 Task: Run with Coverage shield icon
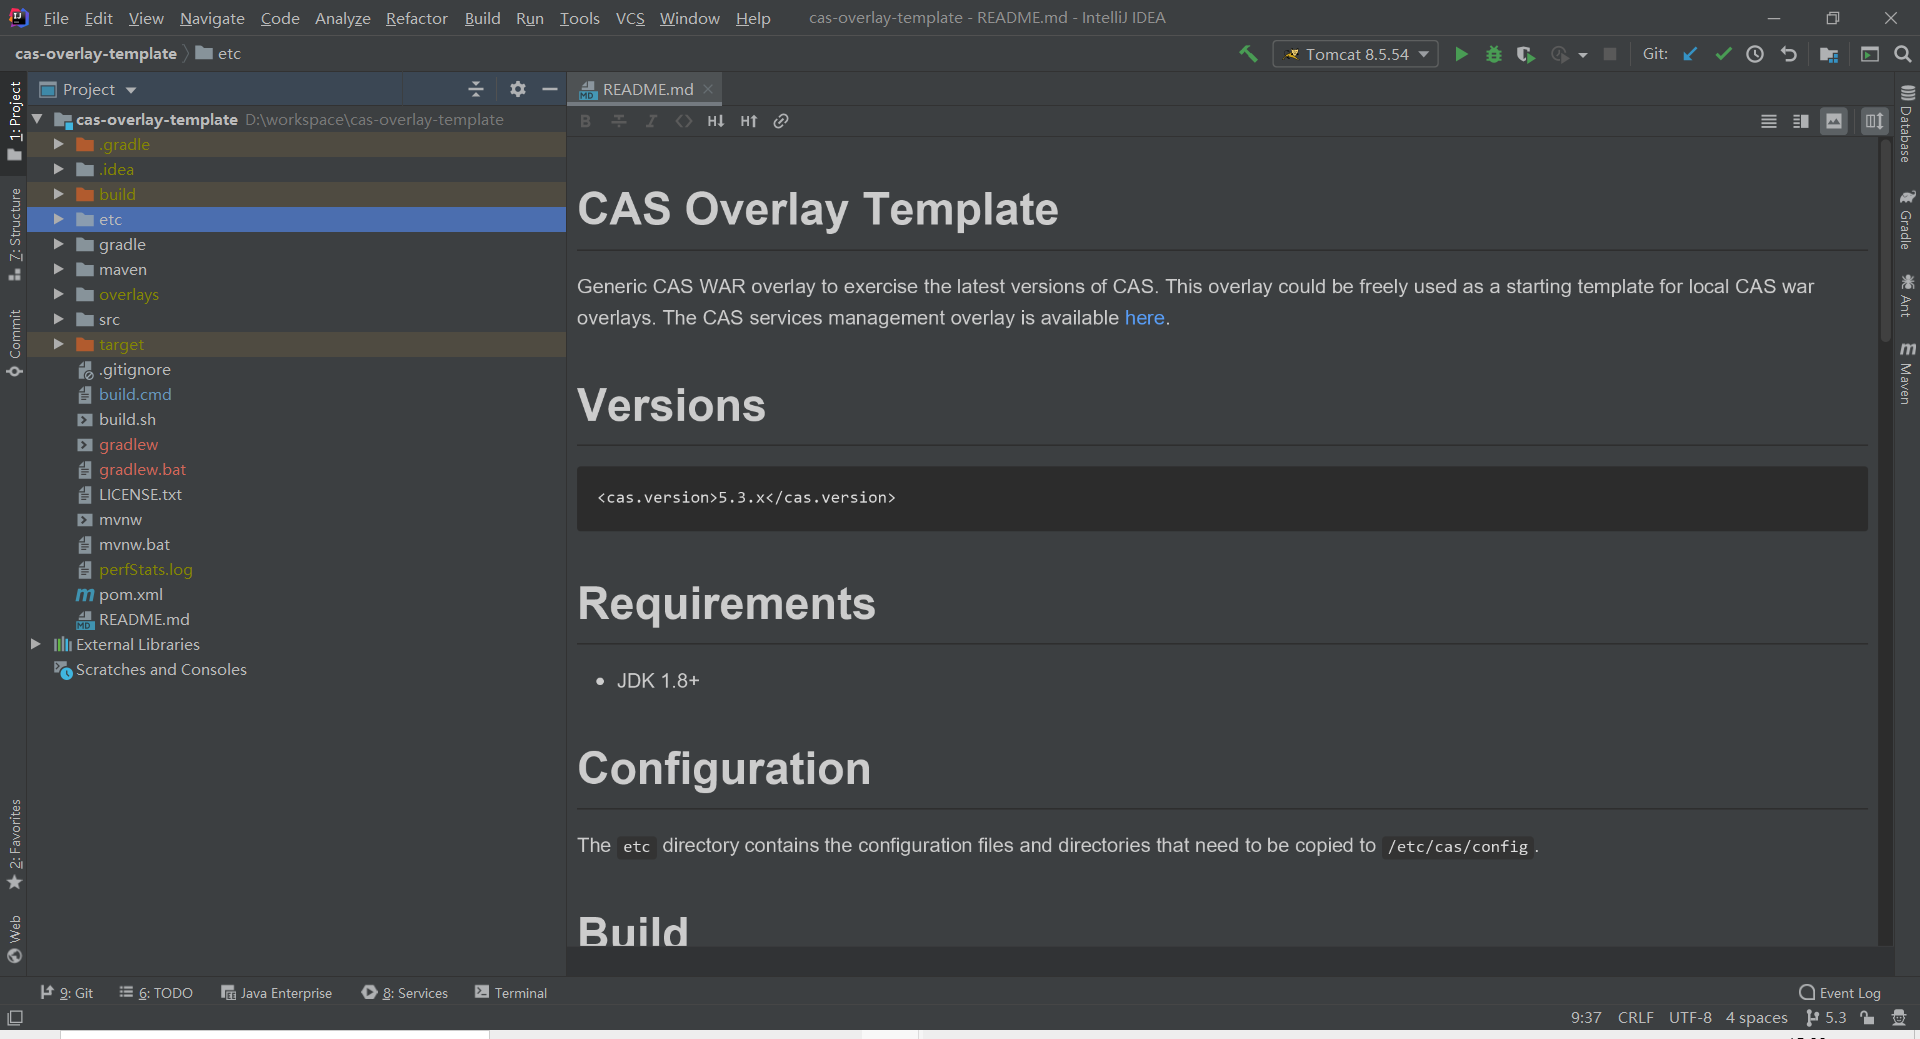(x=1525, y=54)
